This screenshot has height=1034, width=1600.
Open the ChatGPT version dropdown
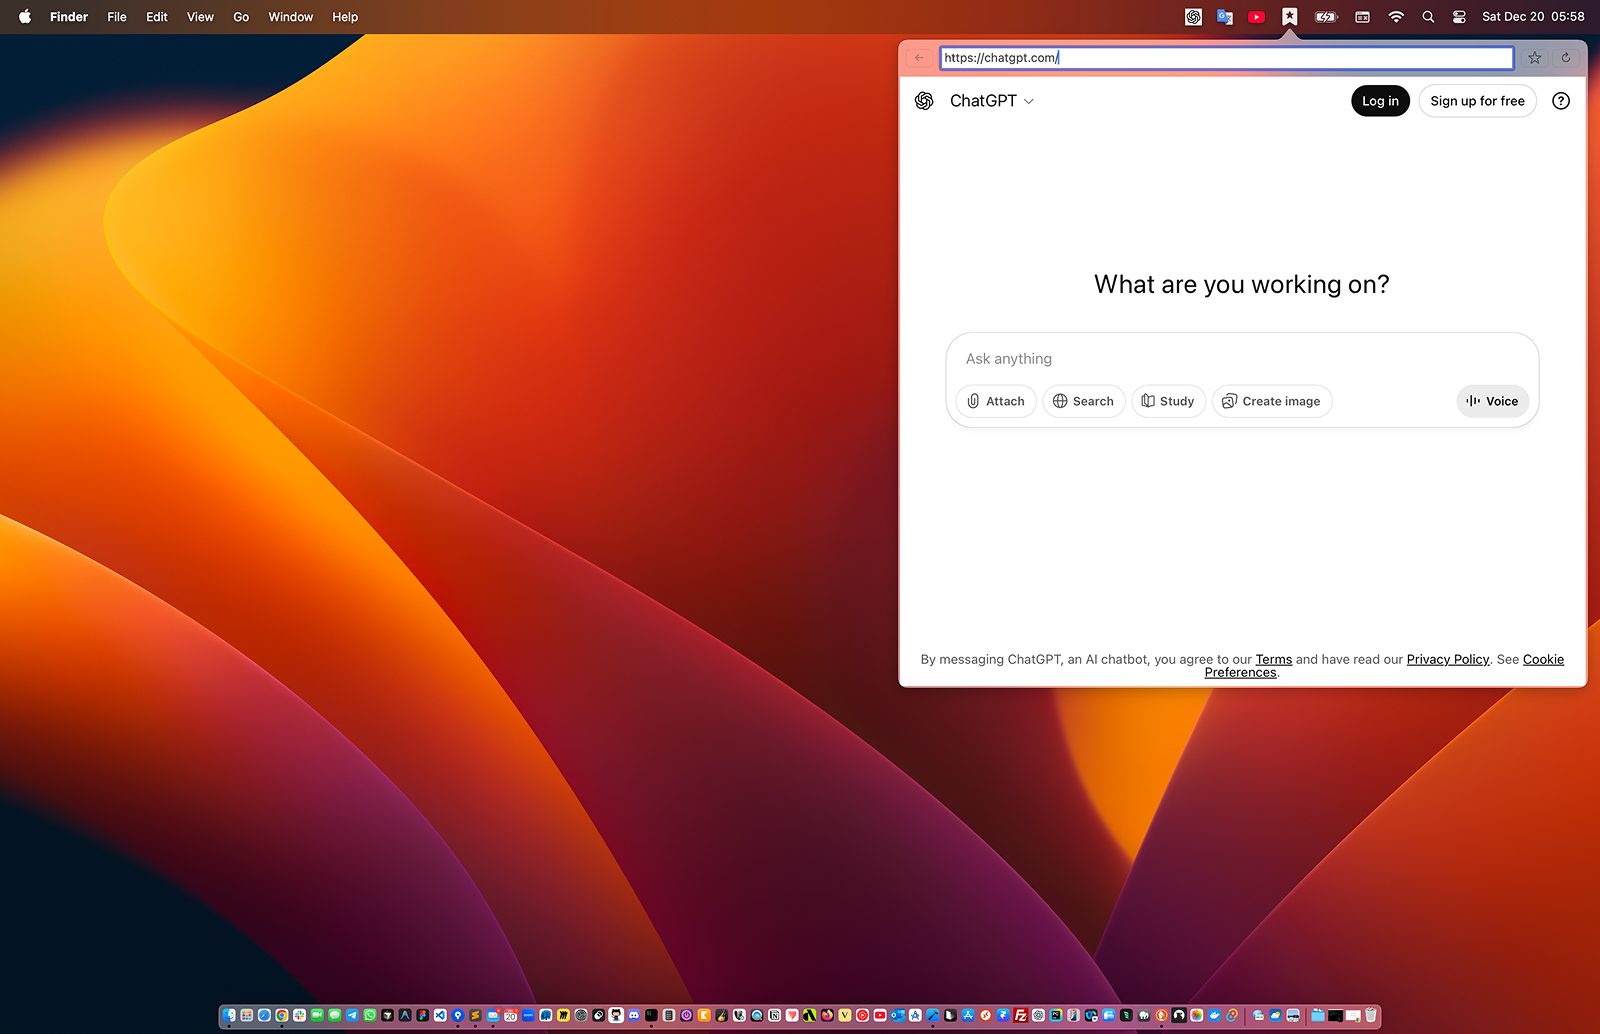pyautogui.click(x=1029, y=101)
